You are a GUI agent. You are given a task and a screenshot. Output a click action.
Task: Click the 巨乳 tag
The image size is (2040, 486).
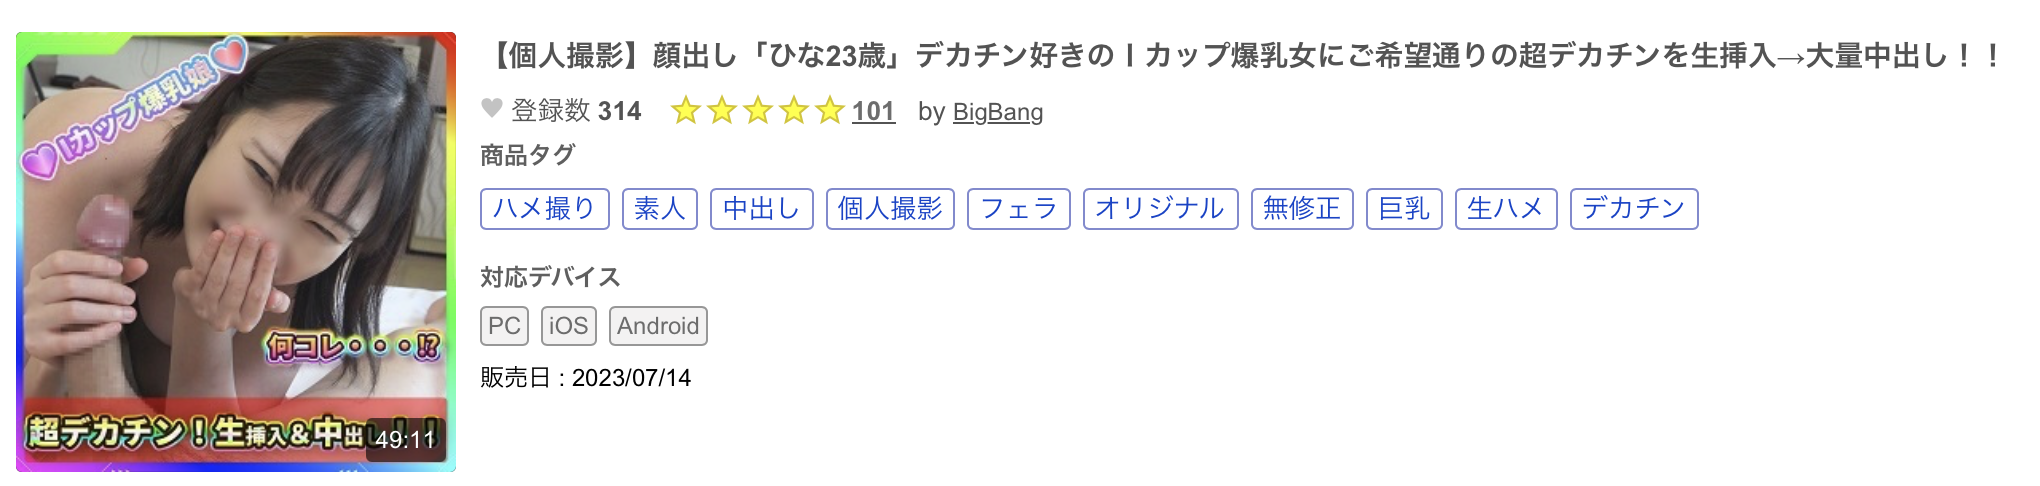tap(1404, 208)
